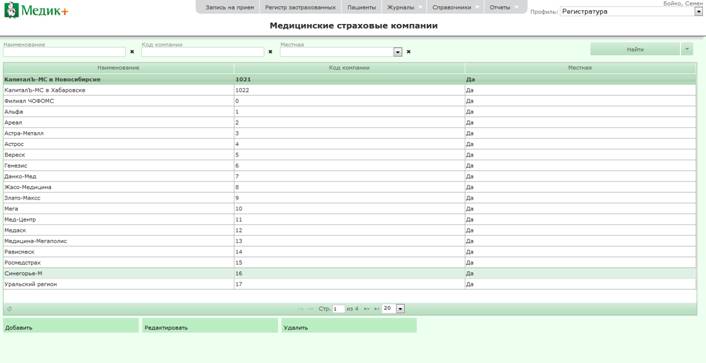
Task: Select the Синегорье-М row
Action: click(349, 273)
